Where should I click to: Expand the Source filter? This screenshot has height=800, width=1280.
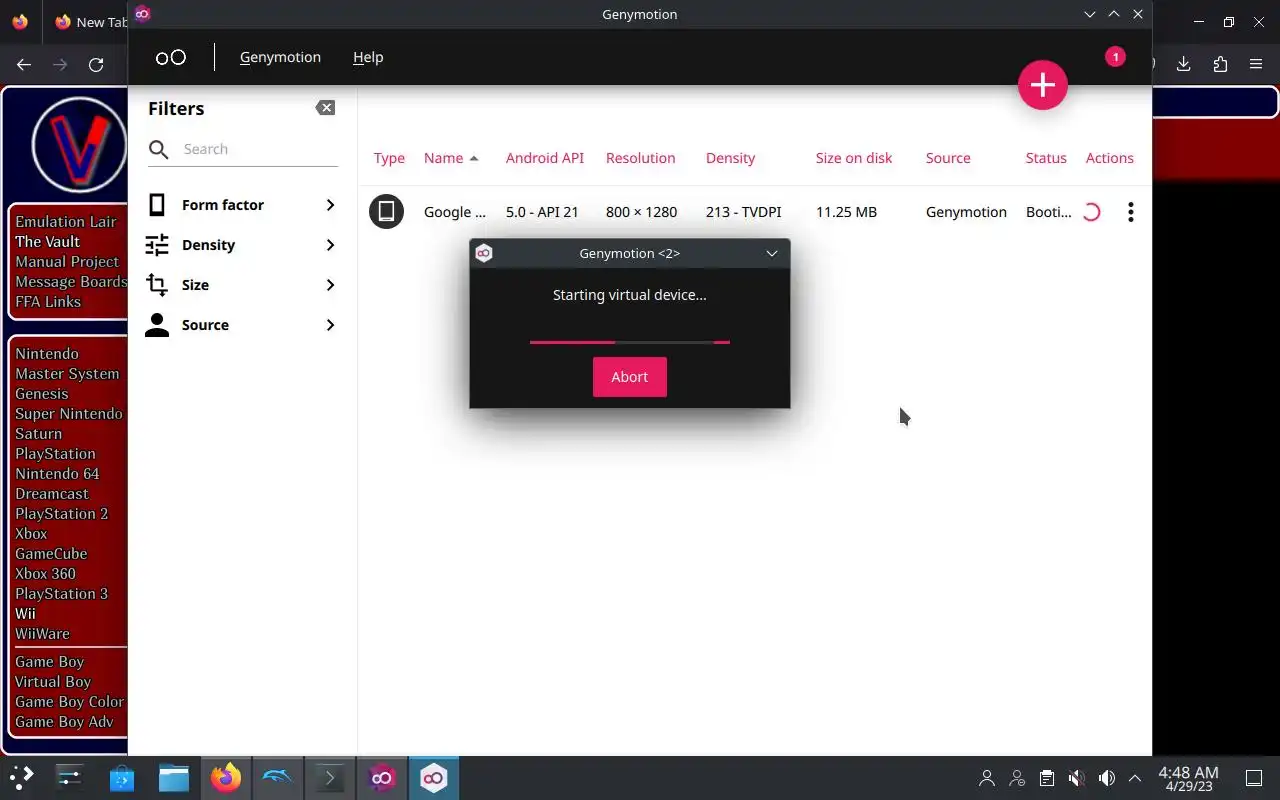pyautogui.click(x=330, y=325)
